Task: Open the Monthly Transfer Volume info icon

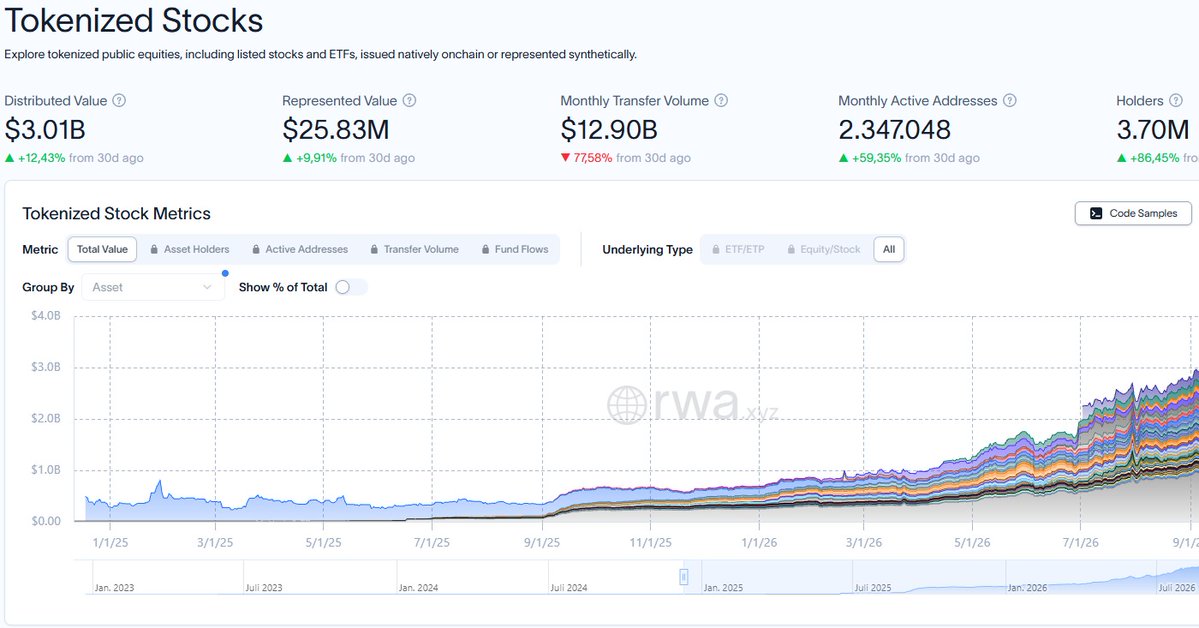Action: 721,100
